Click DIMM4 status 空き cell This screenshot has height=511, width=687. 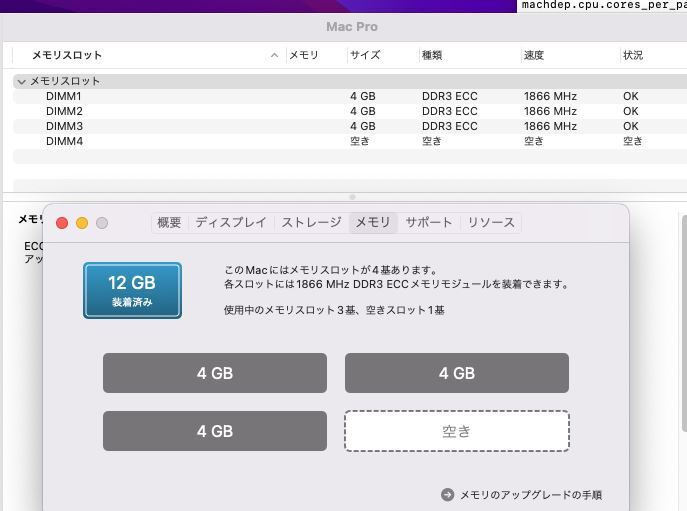633,141
